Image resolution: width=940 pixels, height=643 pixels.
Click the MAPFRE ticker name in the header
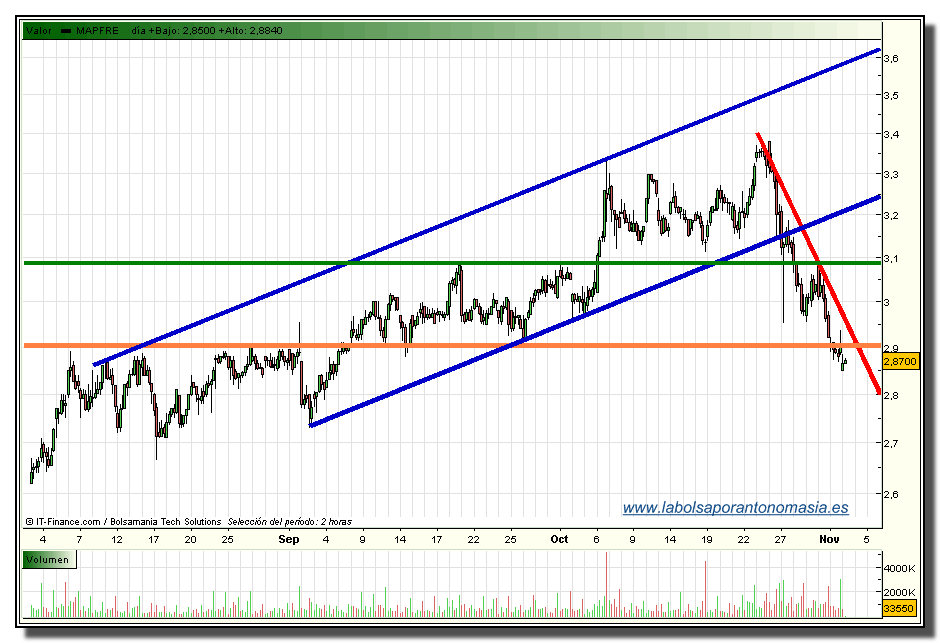pyautogui.click(x=97, y=31)
